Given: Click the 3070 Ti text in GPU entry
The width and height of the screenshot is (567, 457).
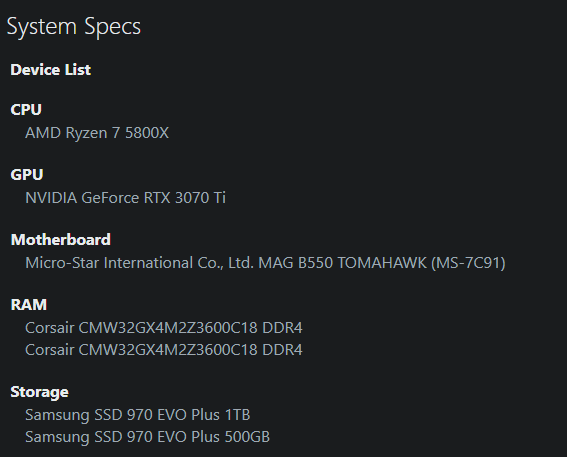Looking at the screenshot, I should (200, 198).
